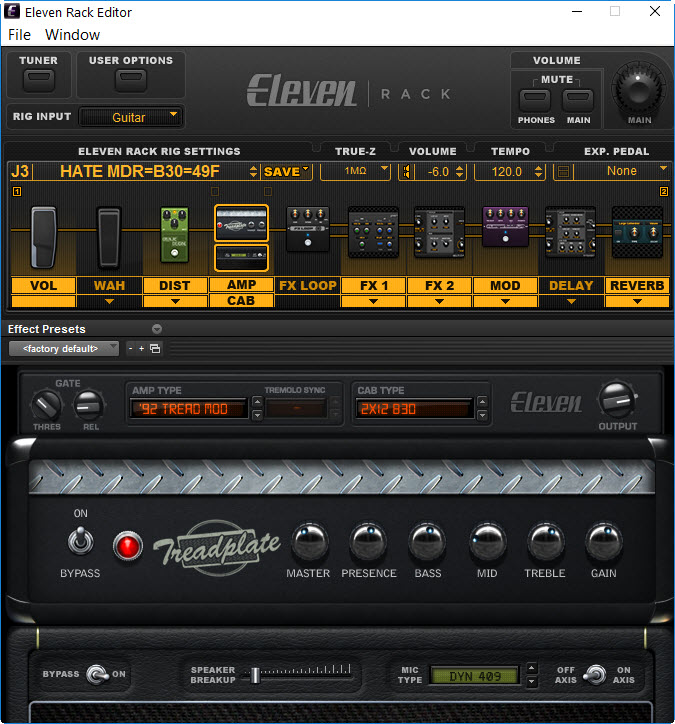Click the red power lamp on the amp
Image resolution: width=675 pixels, height=724 pixels.
(128, 546)
